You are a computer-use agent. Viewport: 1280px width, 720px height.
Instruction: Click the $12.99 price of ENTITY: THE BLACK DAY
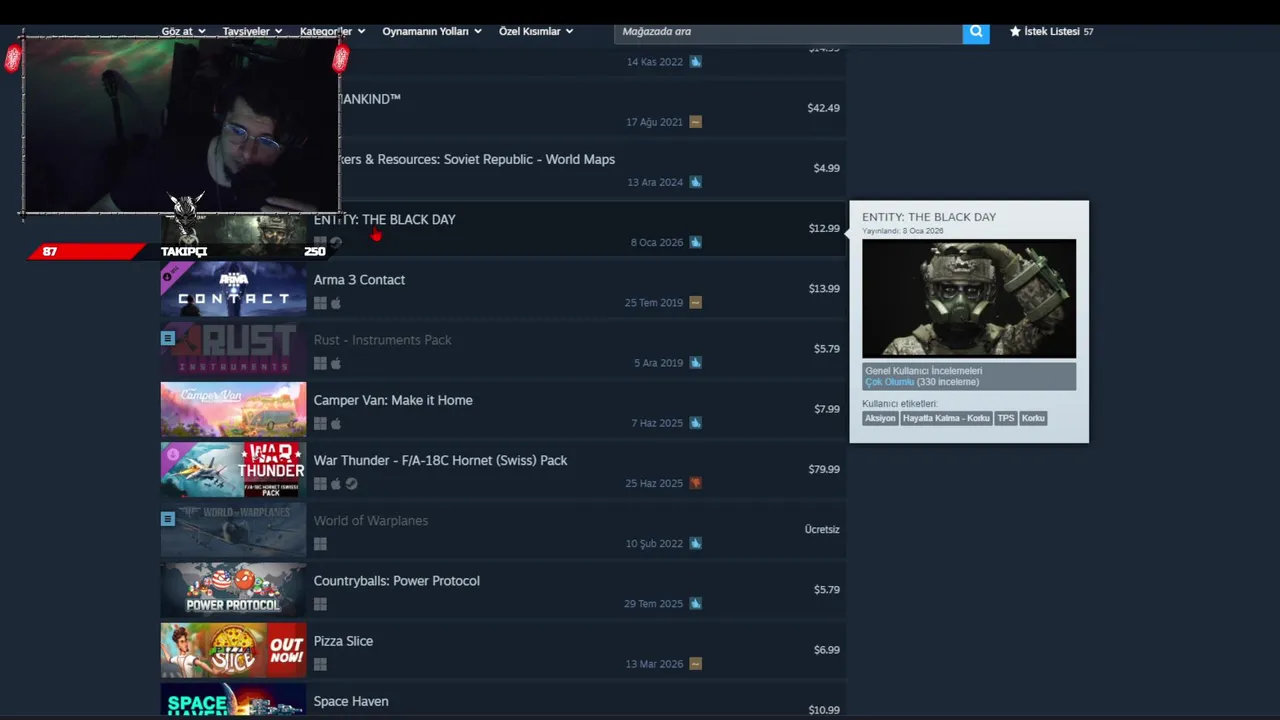click(x=824, y=228)
